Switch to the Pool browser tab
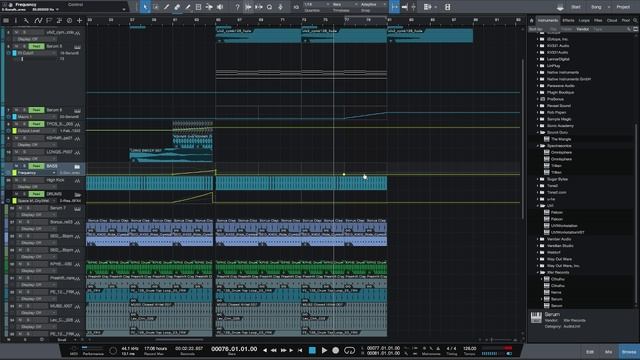This screenshot has width=640, height=360. pos(625,20)
